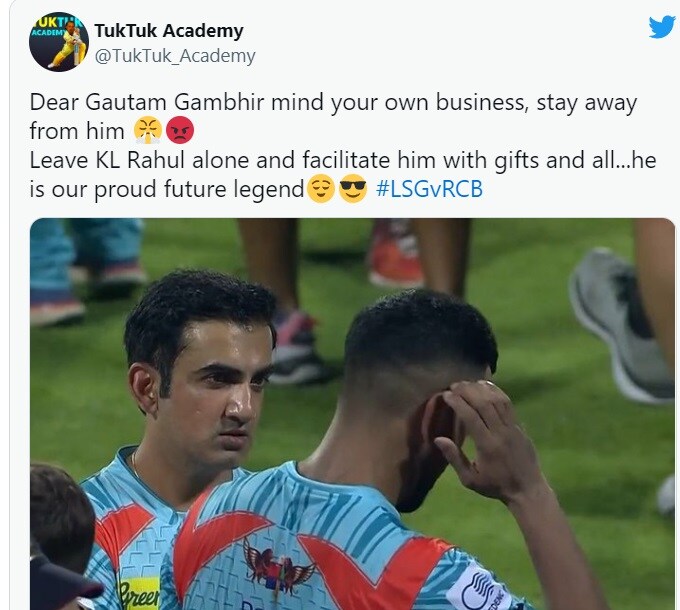This screenshot has height=610, width=680.
Task: Open the attached tweet photo
Action: 353,414
